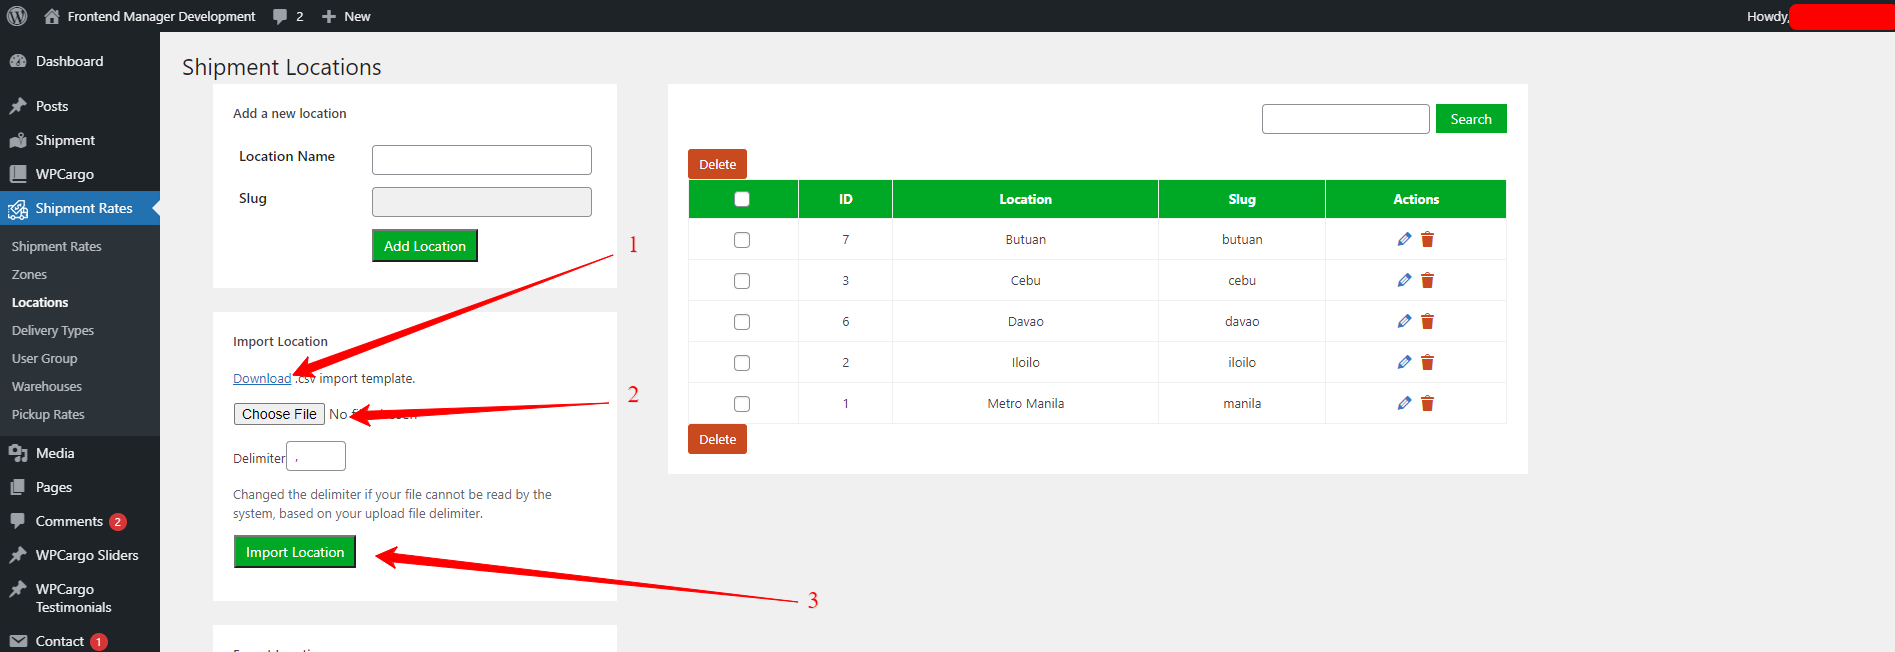
Task: Click the Download csv template link
Action: click(261, 378)
